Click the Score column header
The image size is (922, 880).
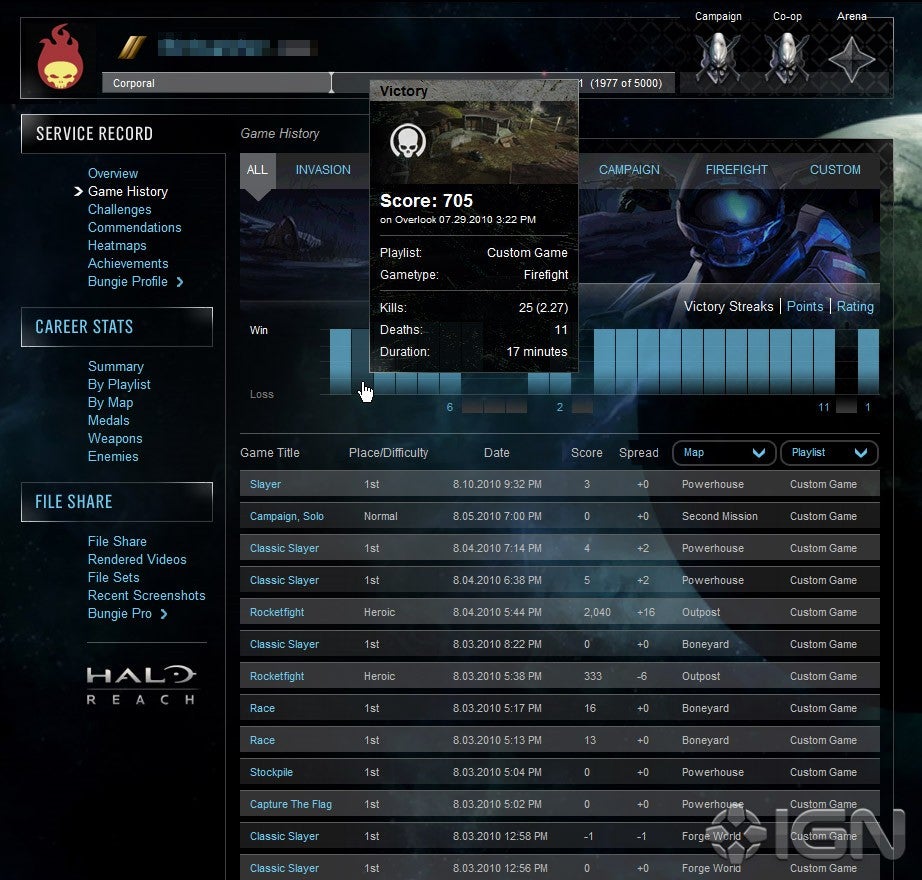click(586, 453)
